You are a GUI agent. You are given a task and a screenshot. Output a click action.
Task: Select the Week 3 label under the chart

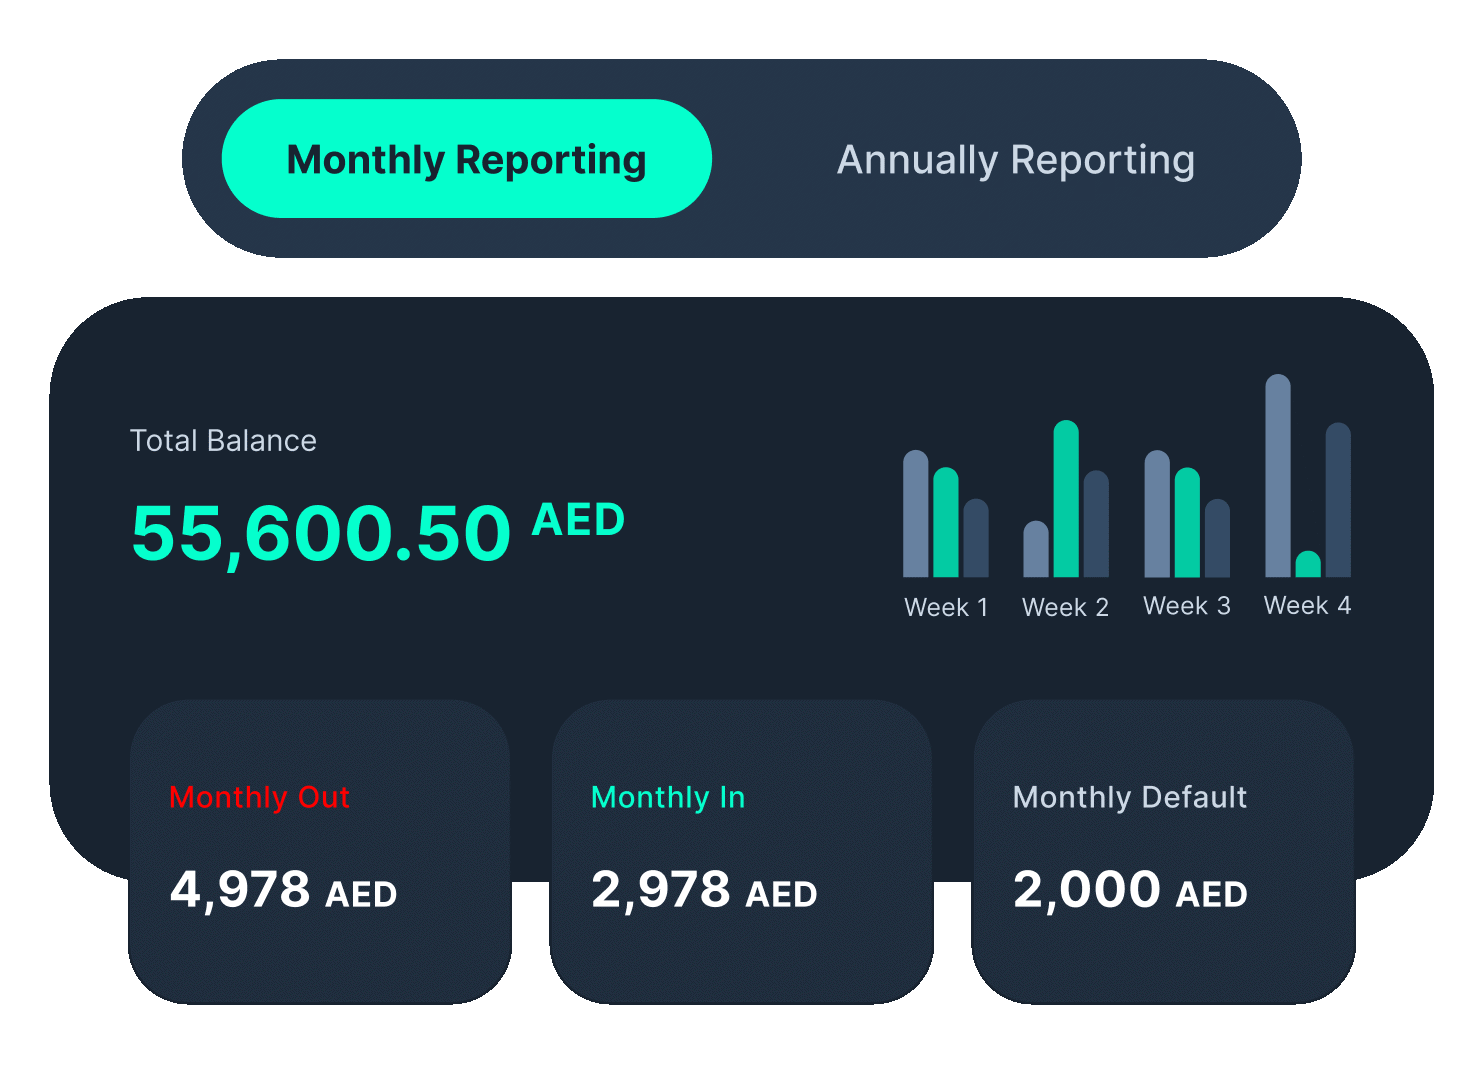tap(1186, 606)
